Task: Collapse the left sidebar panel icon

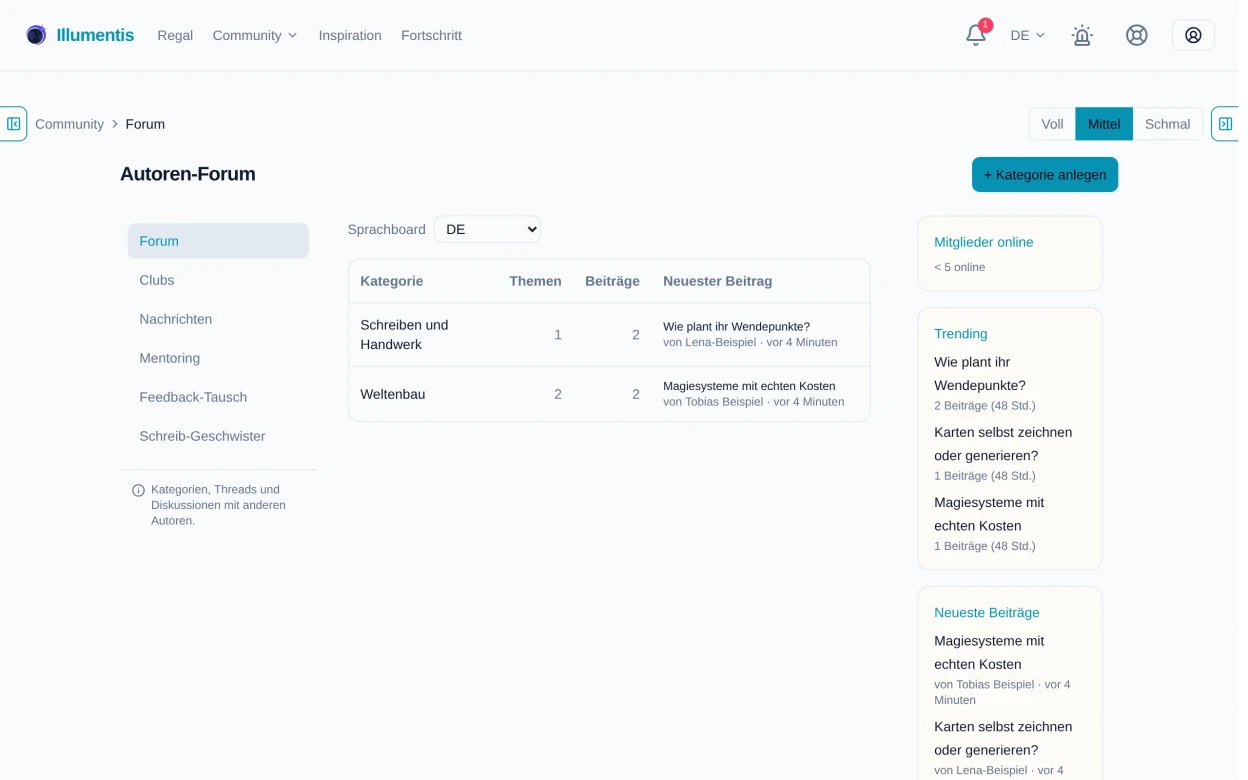Action: click(x=13, y=124)
